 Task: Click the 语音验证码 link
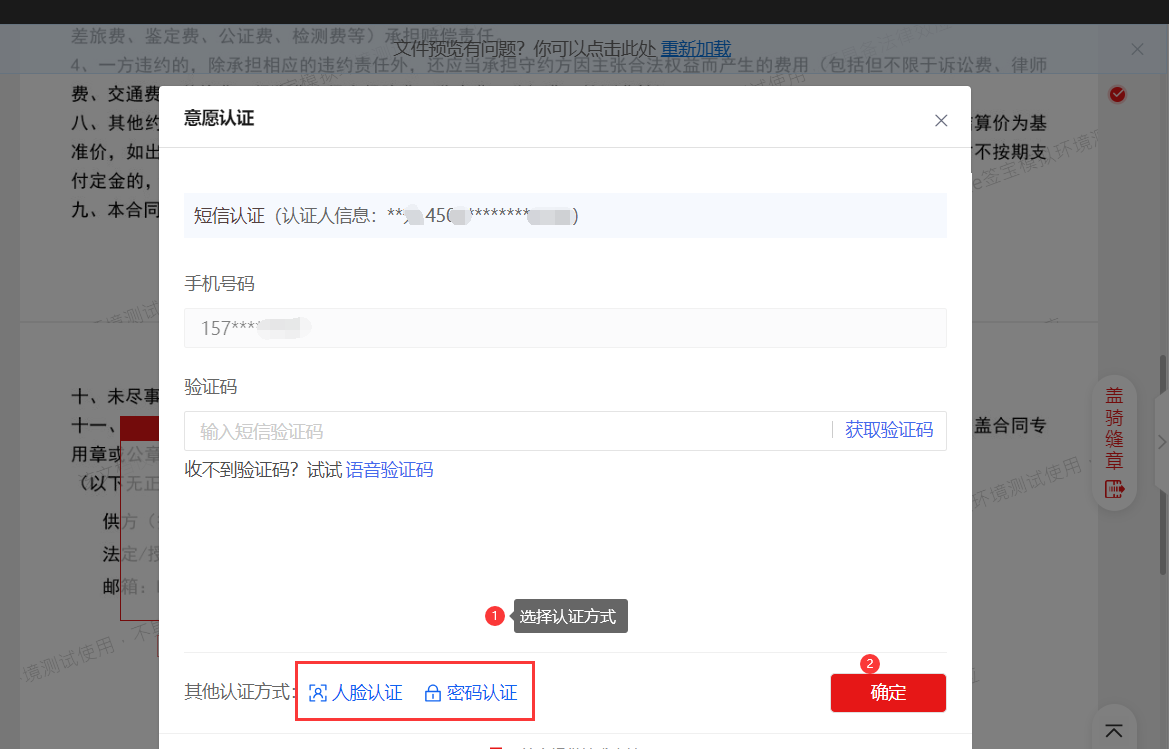pos(389,470)
